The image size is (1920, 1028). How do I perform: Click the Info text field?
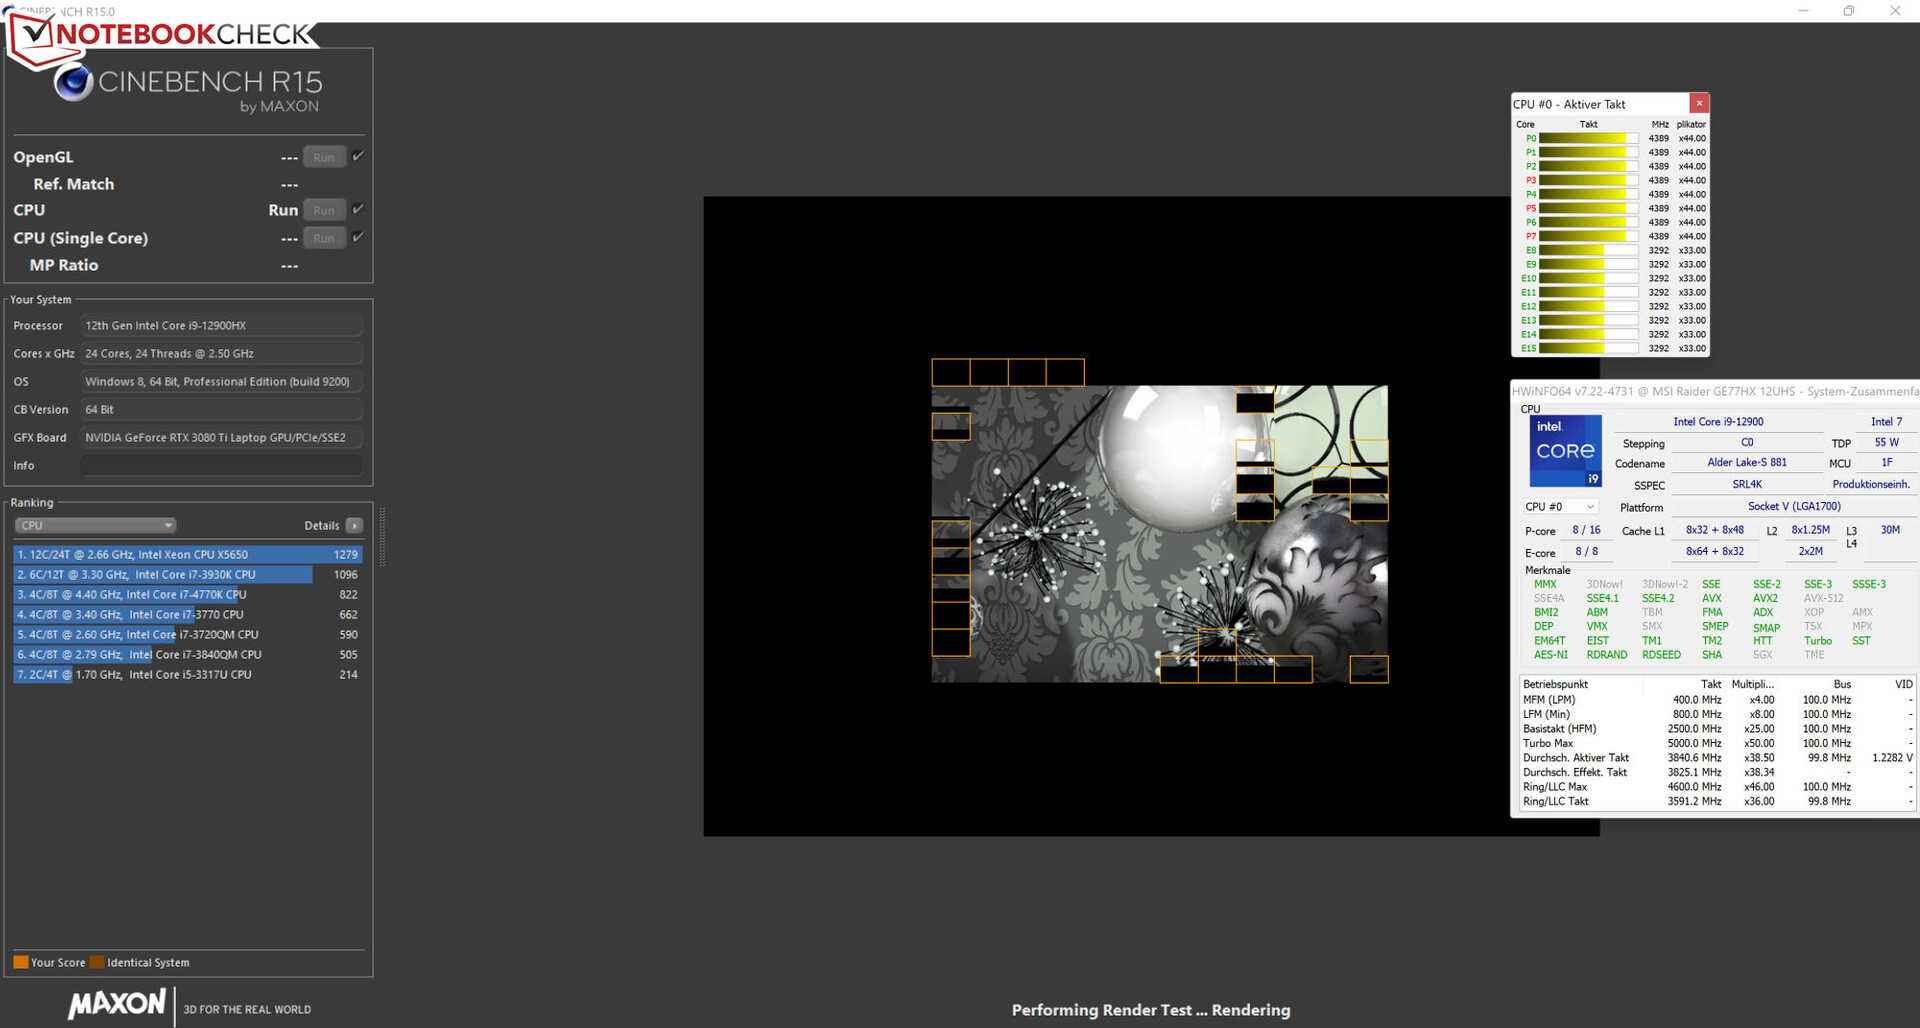pos(221,466)
